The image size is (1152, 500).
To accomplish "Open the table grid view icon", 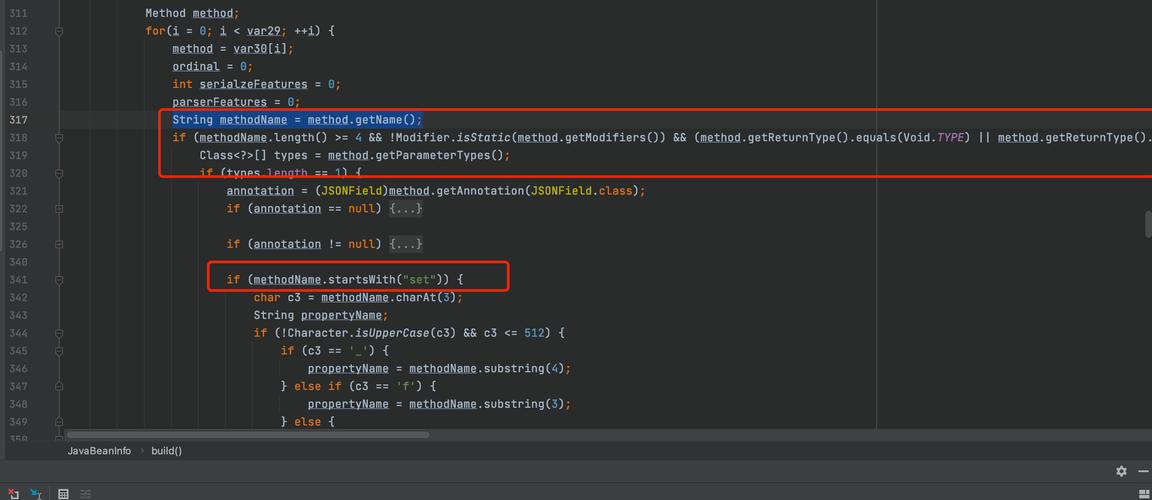I will click(63, 494).
